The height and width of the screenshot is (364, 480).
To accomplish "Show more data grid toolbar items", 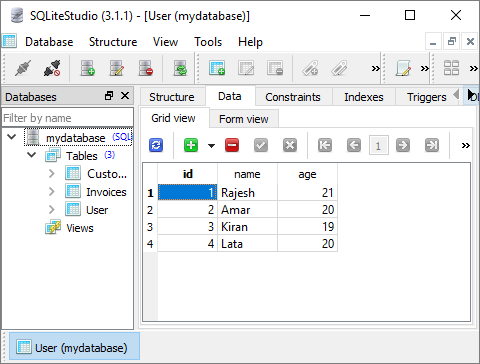I will (x=466, y=145).
